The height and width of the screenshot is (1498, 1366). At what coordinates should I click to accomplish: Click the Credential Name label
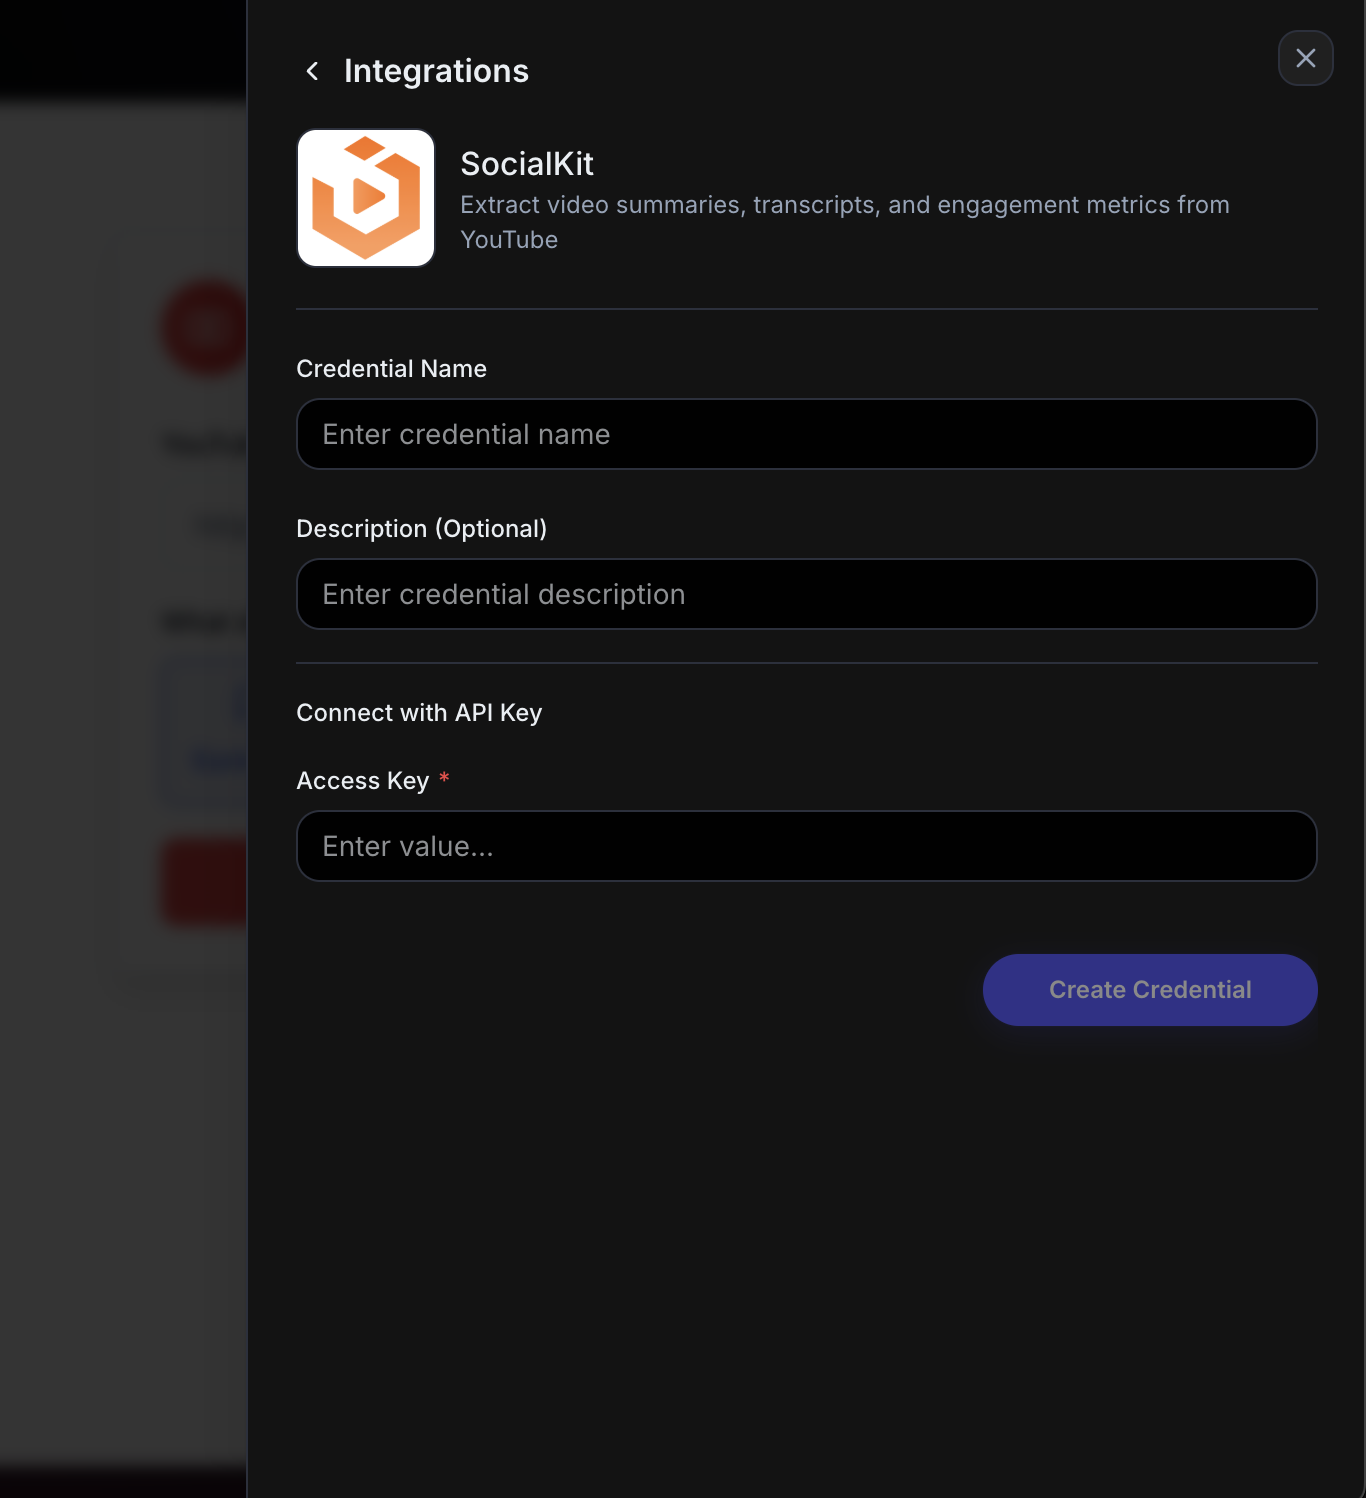click(x=391, y=368)
